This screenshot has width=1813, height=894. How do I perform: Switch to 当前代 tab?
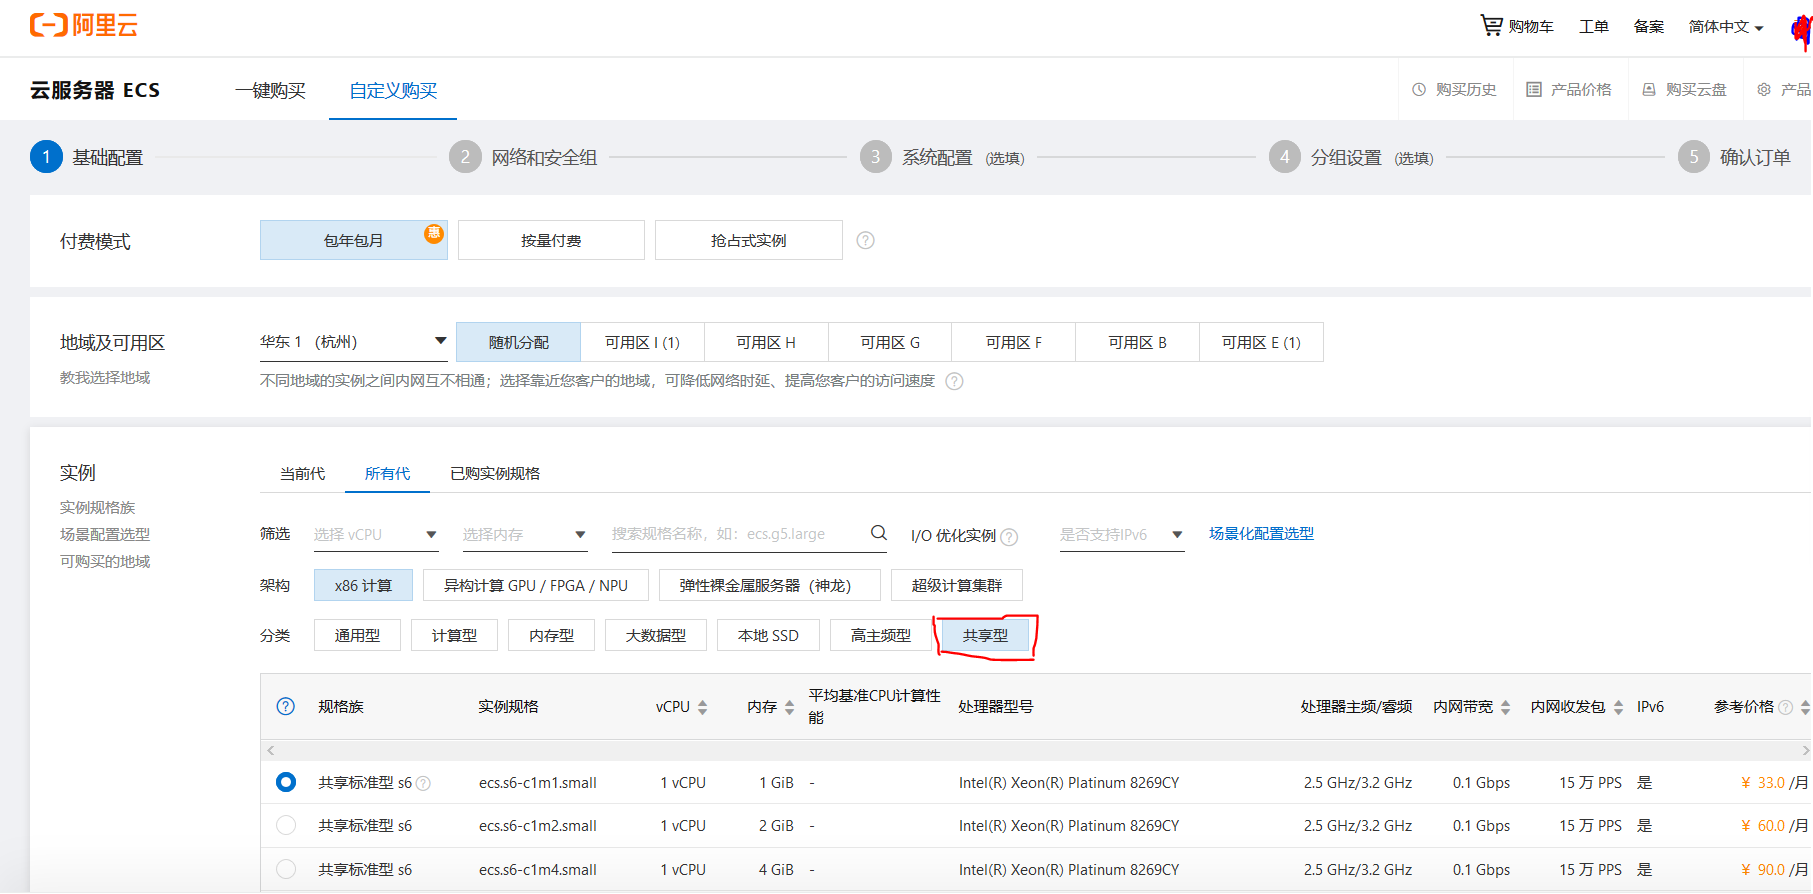click(302, 473)
